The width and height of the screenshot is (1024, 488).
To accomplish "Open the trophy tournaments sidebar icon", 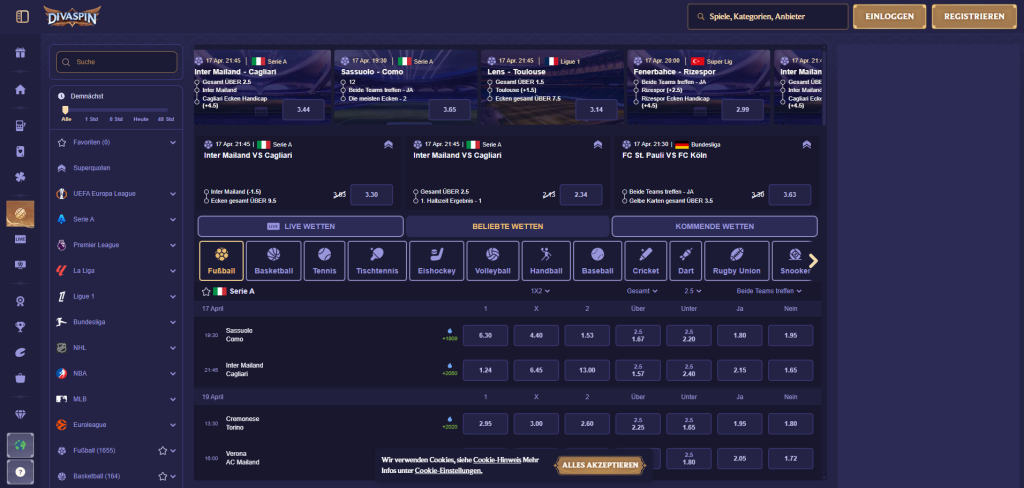I will point(20,327).
